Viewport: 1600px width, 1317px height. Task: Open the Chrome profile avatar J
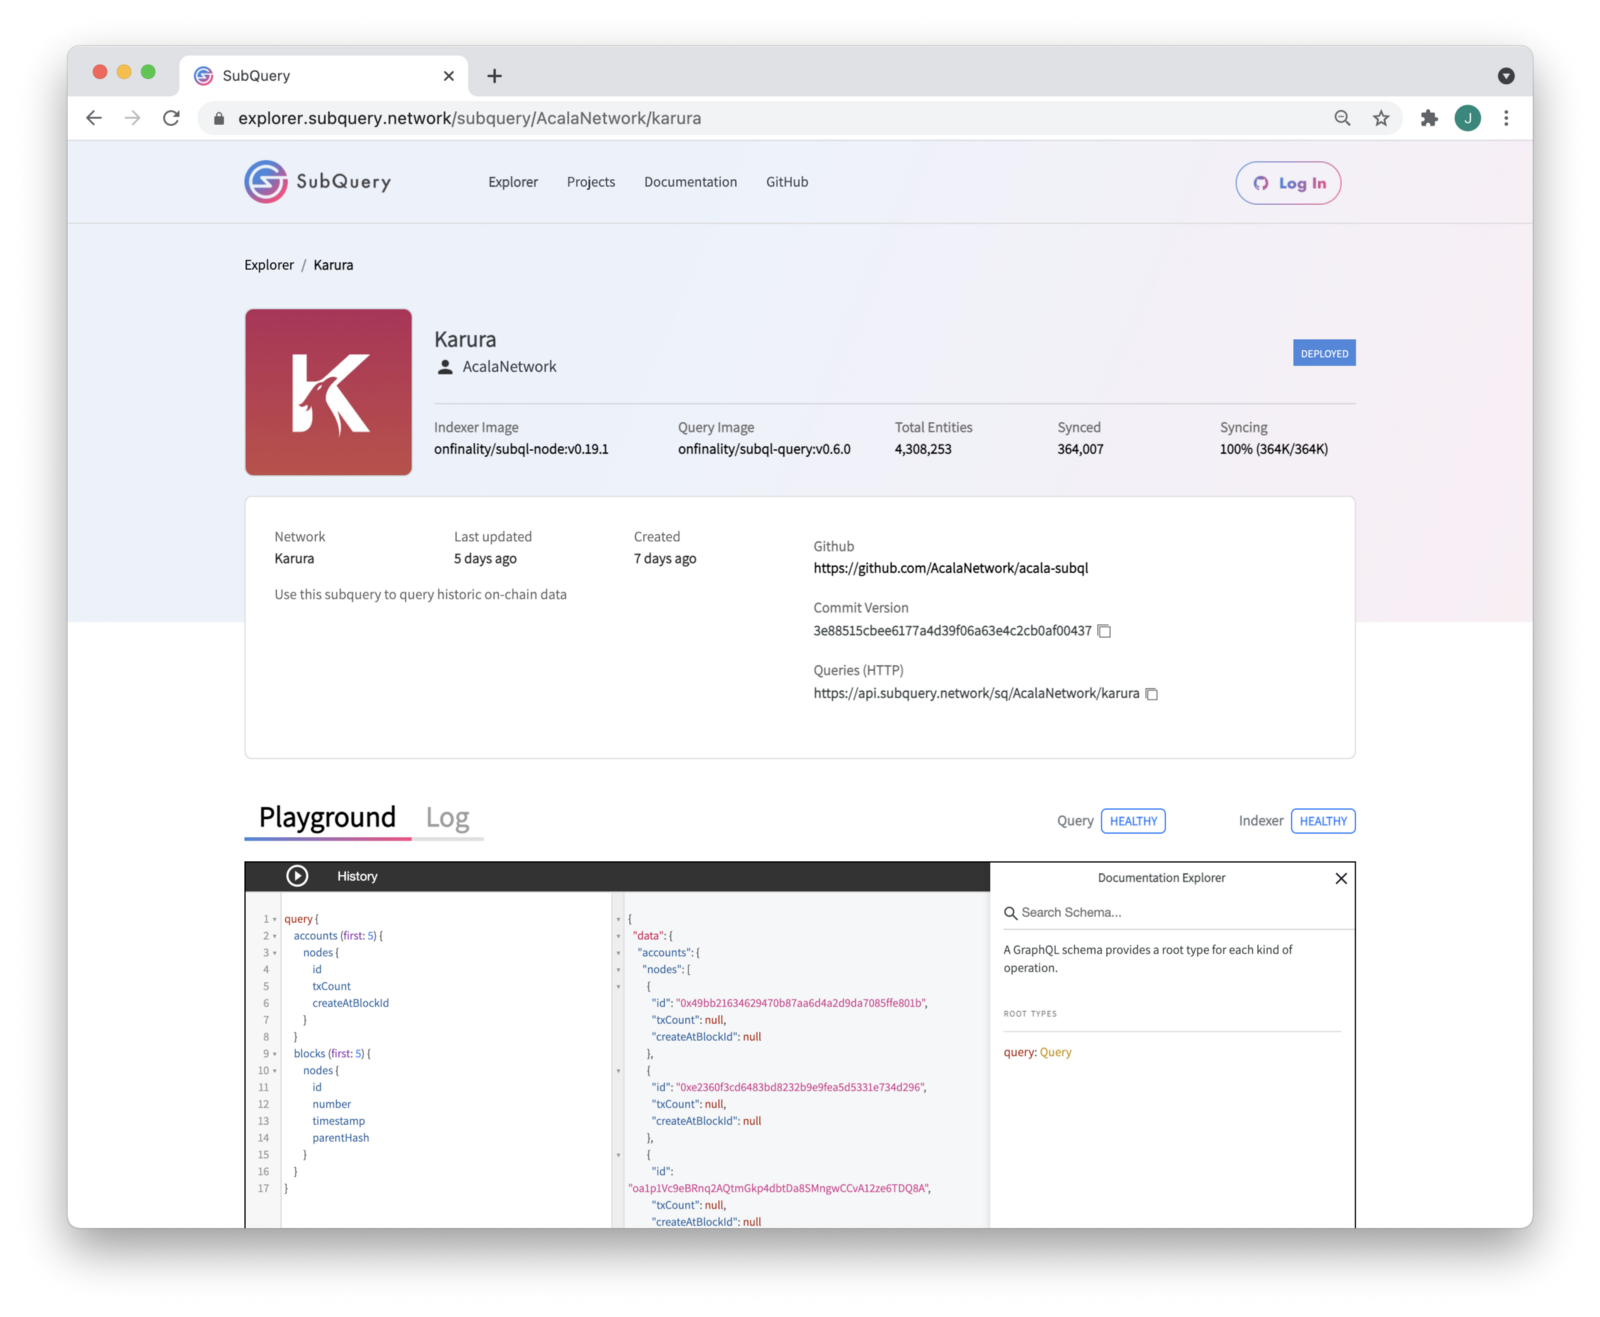point(1467,118)
